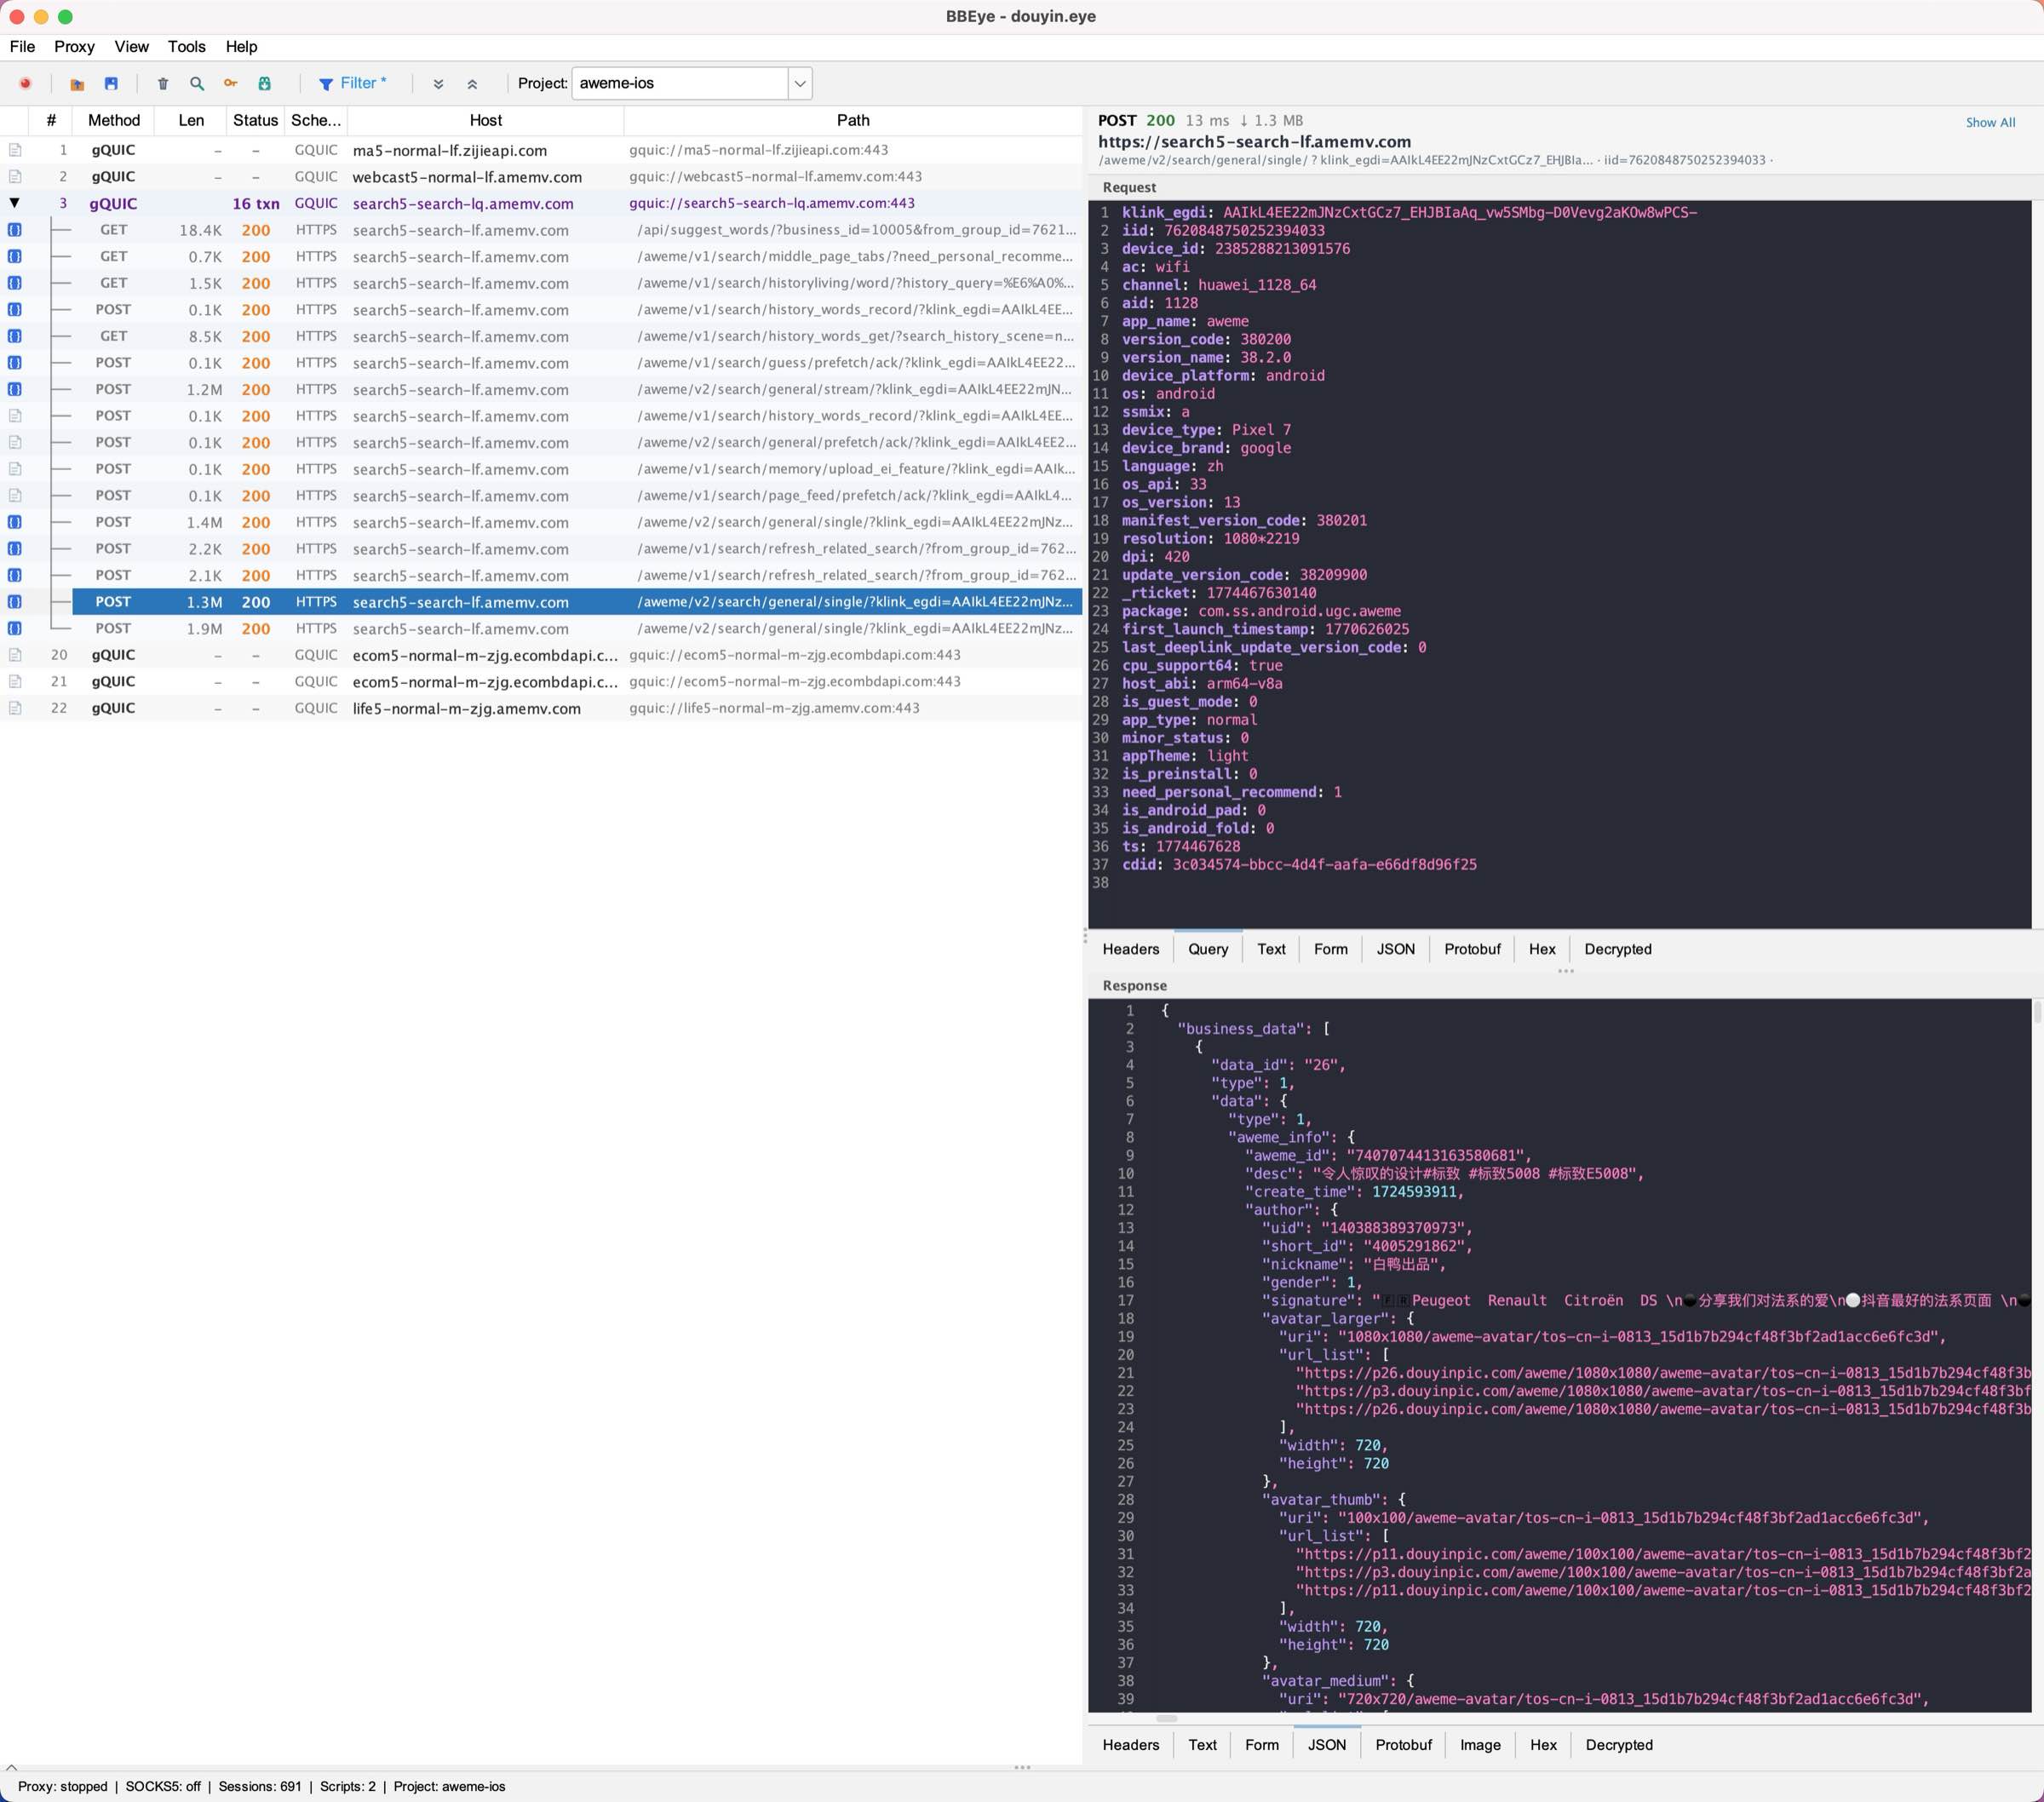Save the session using the floppy disk icon

(x=112, y=83)
